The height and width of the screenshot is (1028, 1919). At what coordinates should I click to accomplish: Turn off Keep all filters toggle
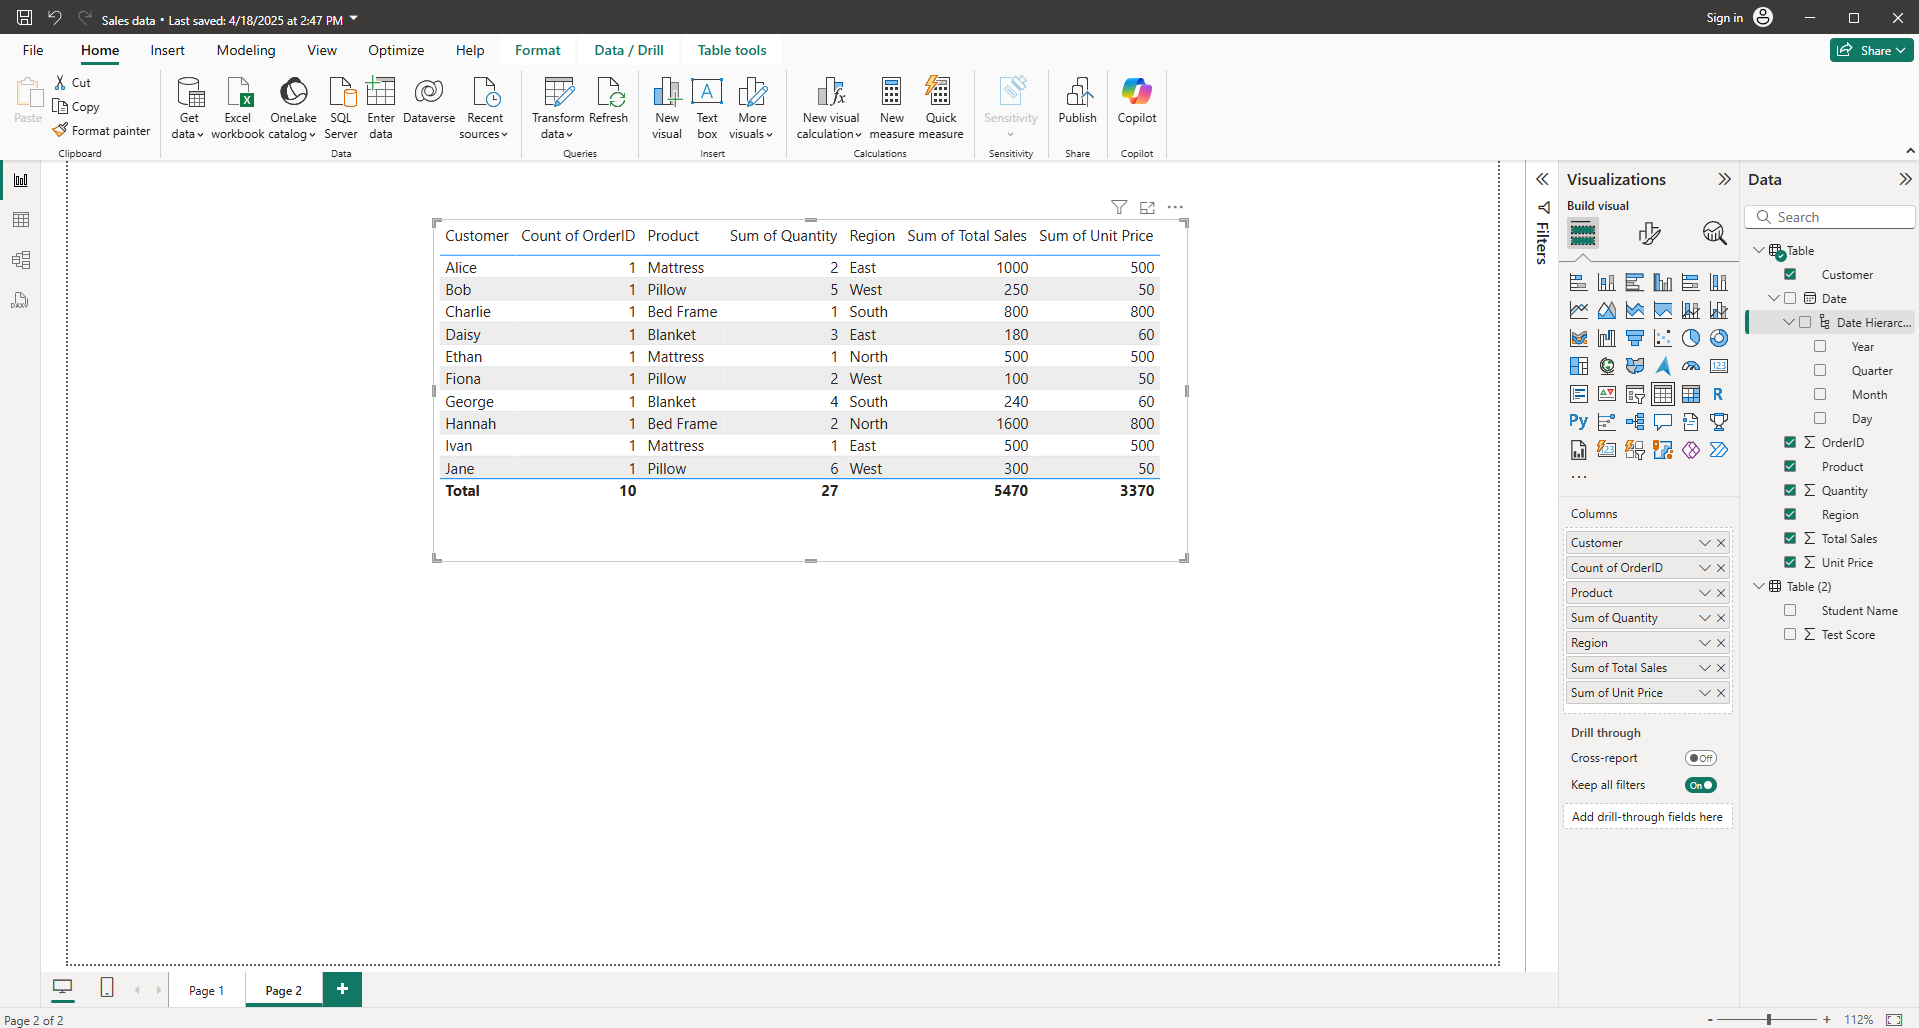(1700, 785)
